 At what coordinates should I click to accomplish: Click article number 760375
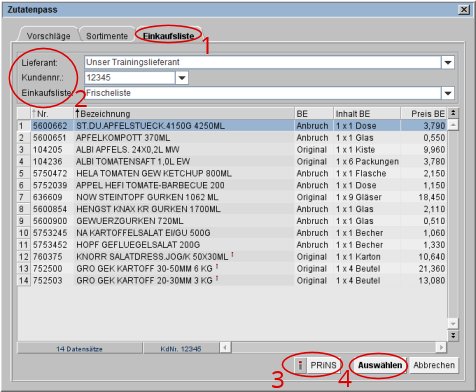click(x=47, y=257)
